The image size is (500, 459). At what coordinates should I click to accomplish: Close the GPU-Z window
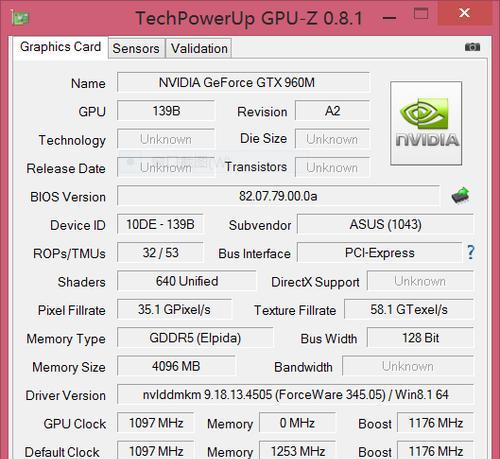pyautogui.click(x=464, y=13)
